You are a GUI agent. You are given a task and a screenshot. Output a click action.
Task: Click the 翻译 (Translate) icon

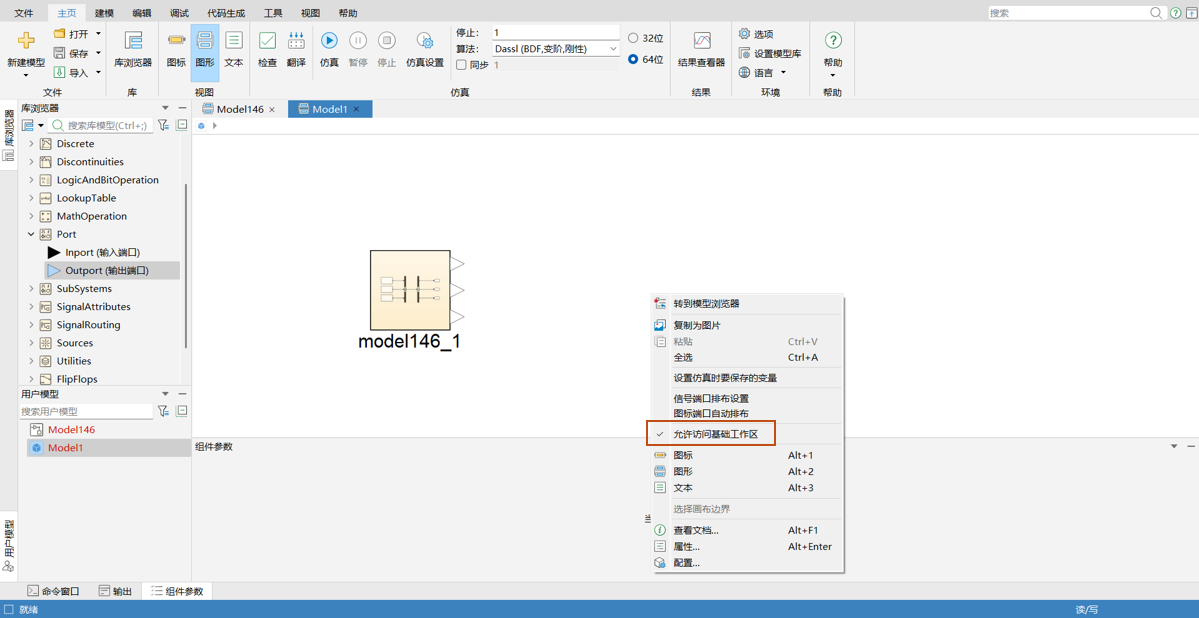click(x=296, y=42)
